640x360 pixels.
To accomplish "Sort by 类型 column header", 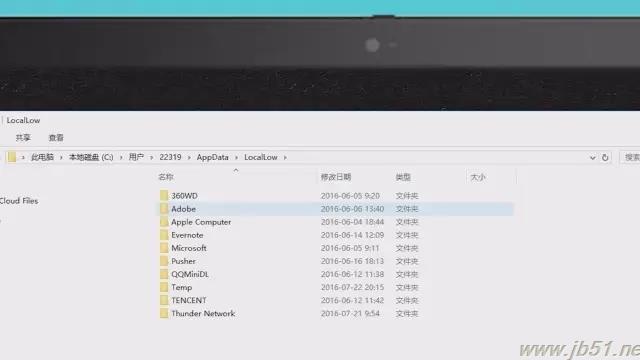I will point(403,177).
